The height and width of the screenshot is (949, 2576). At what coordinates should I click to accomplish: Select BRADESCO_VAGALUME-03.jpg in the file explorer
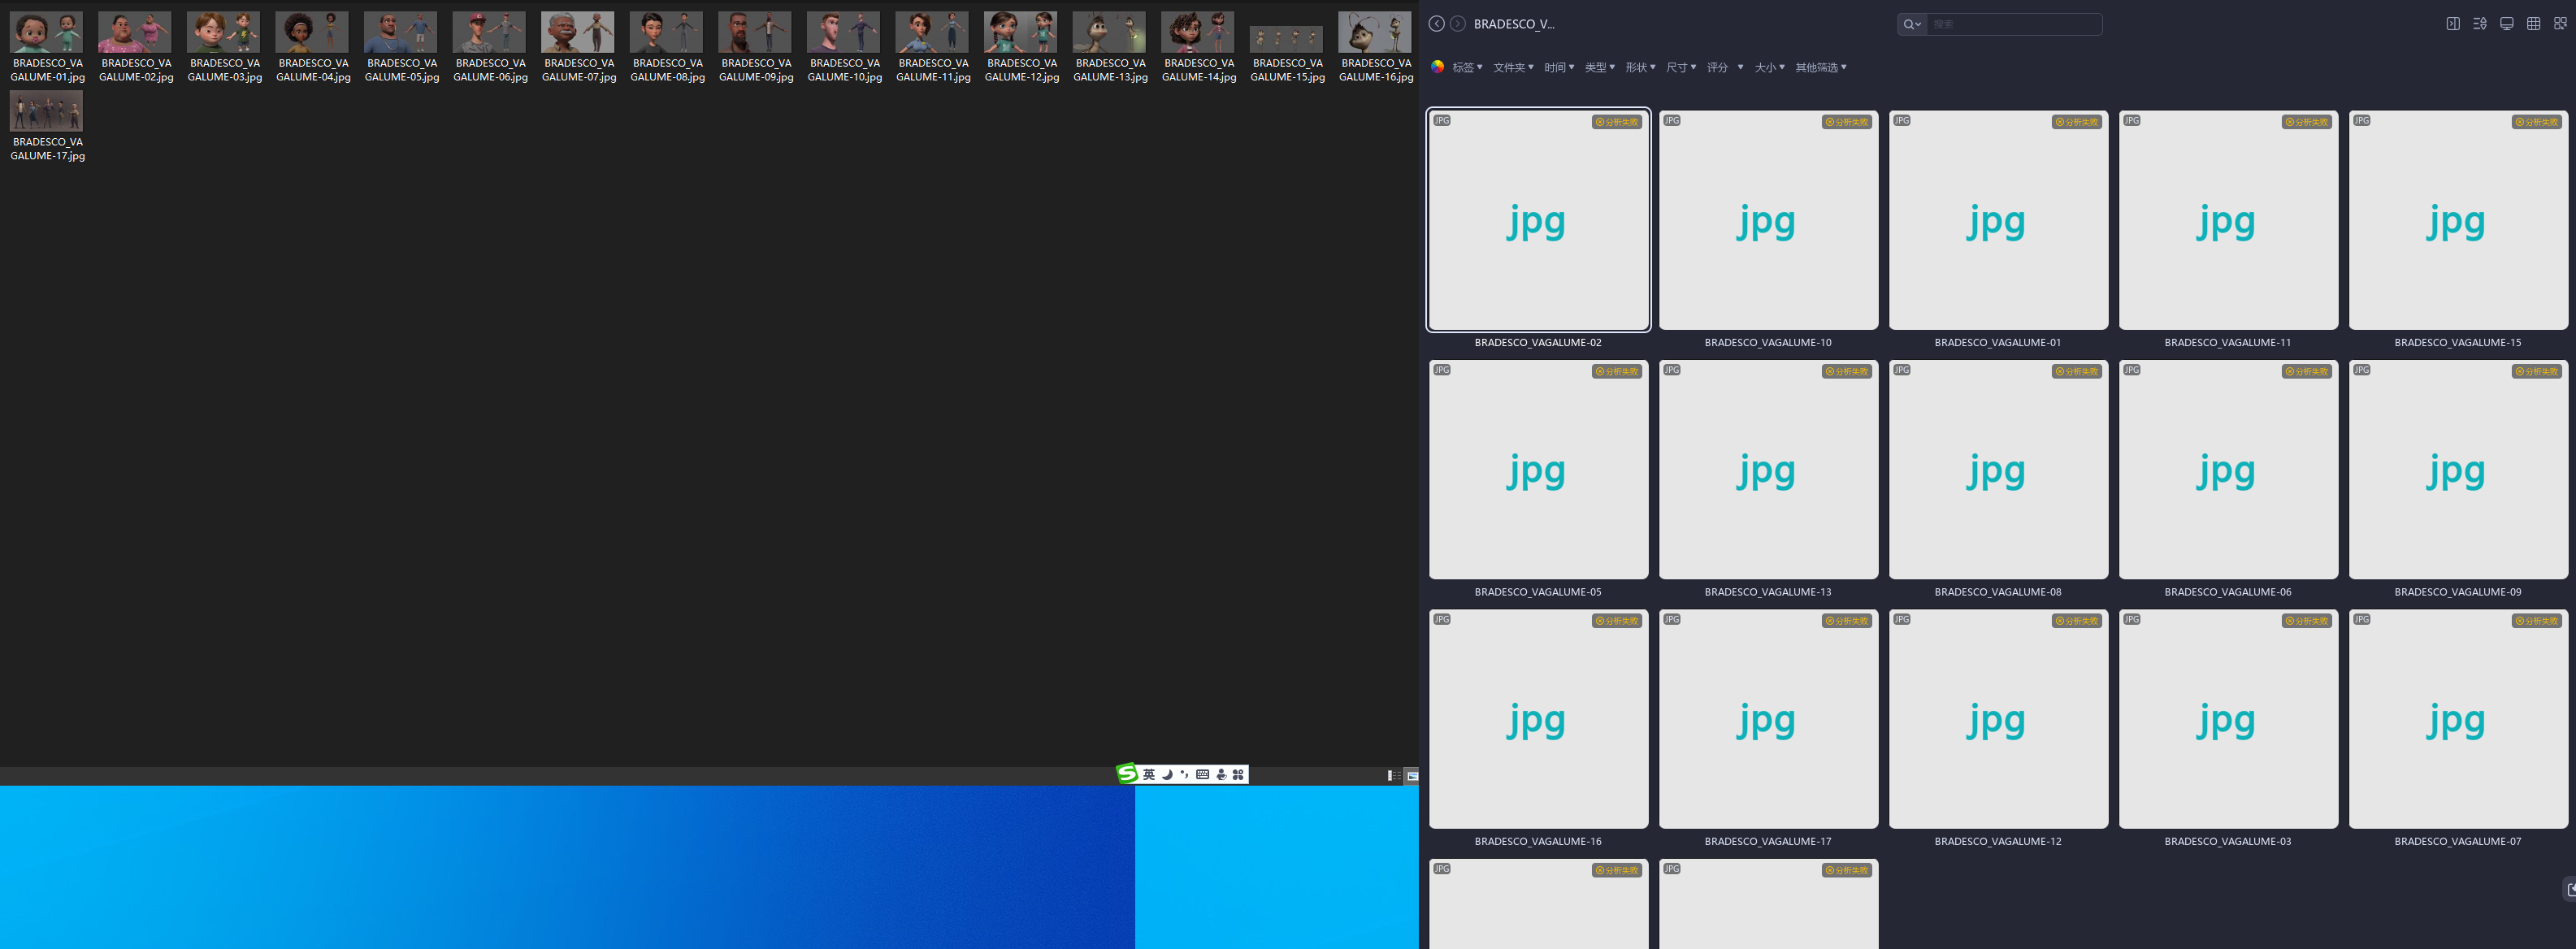click(x=225, y=47)
